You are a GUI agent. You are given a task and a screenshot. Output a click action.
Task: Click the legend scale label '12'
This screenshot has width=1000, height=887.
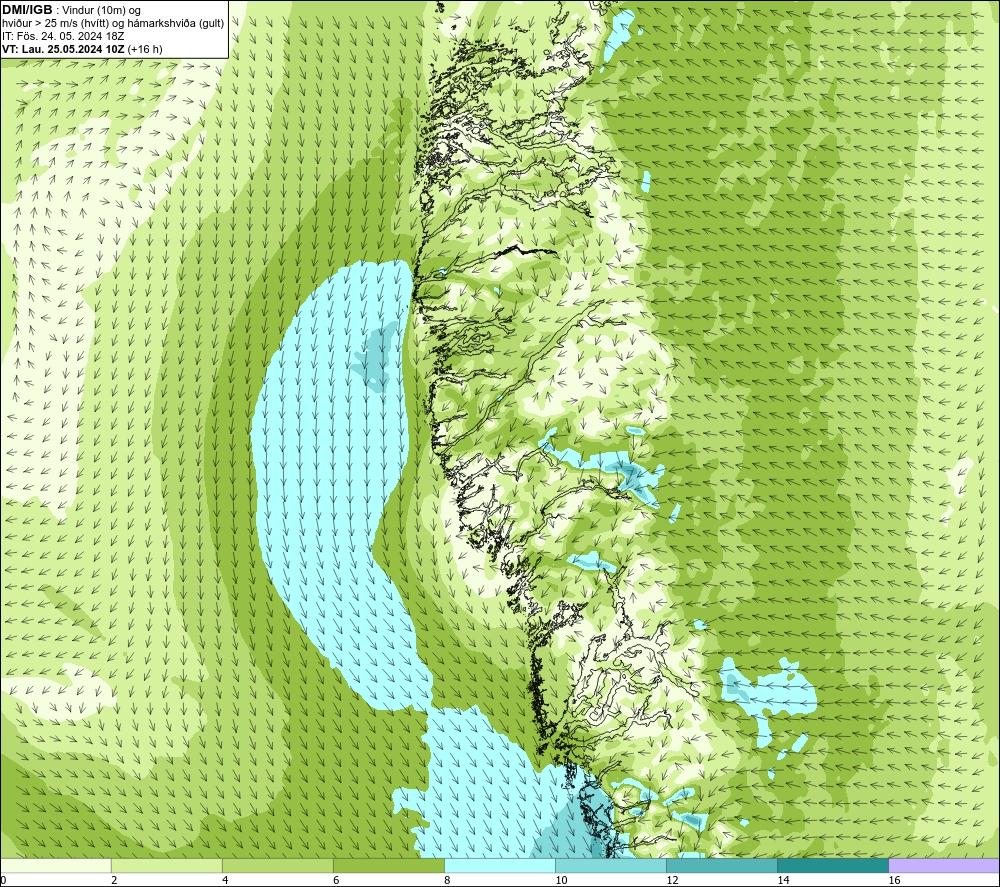pyautogui.click(x=672, y=880)
